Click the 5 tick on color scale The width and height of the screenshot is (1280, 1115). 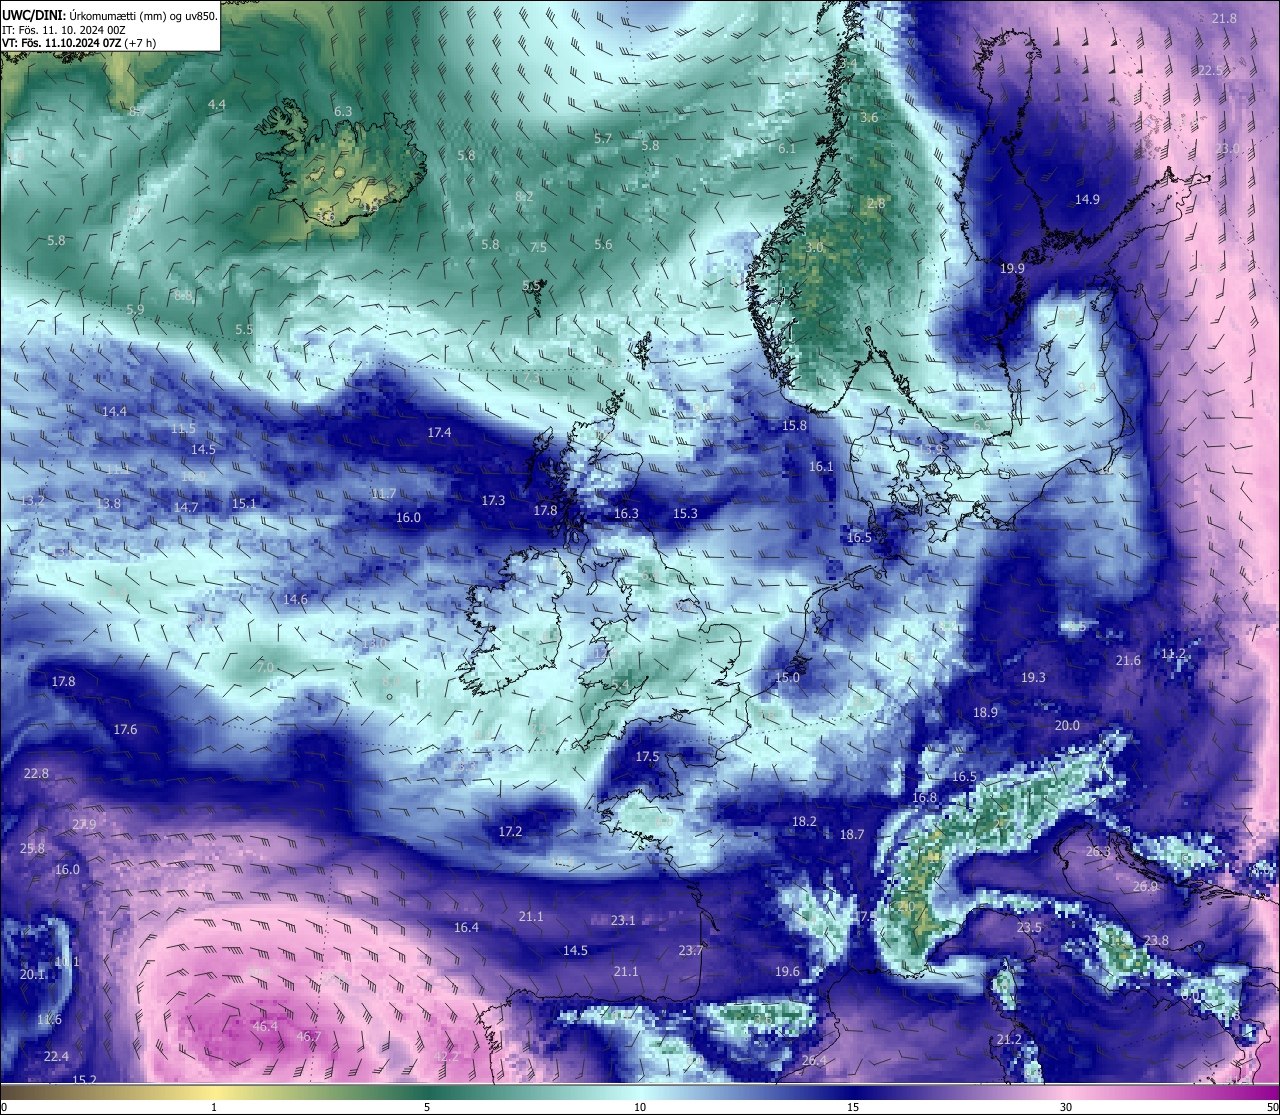point(427,1107)
